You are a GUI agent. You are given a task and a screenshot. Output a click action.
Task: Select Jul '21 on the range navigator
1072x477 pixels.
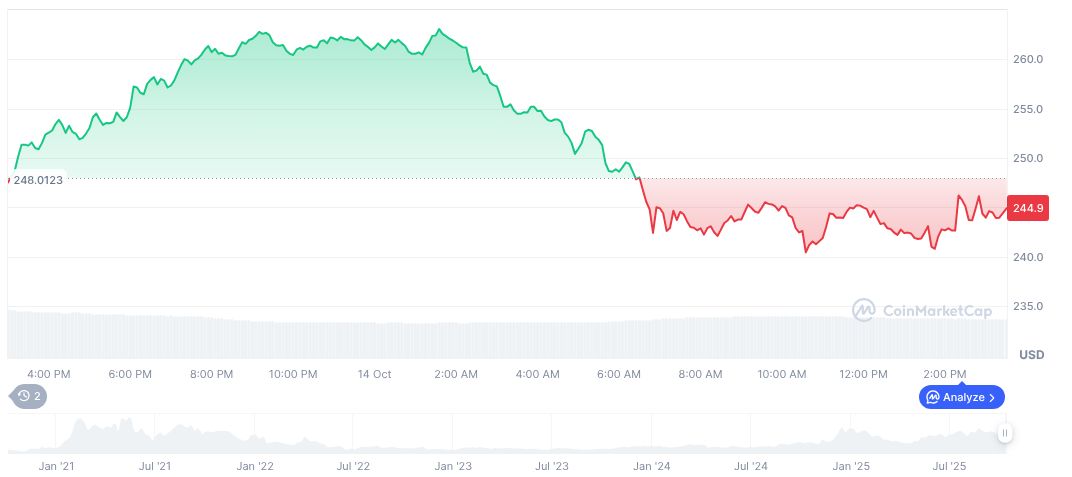(x=154, y=466)
